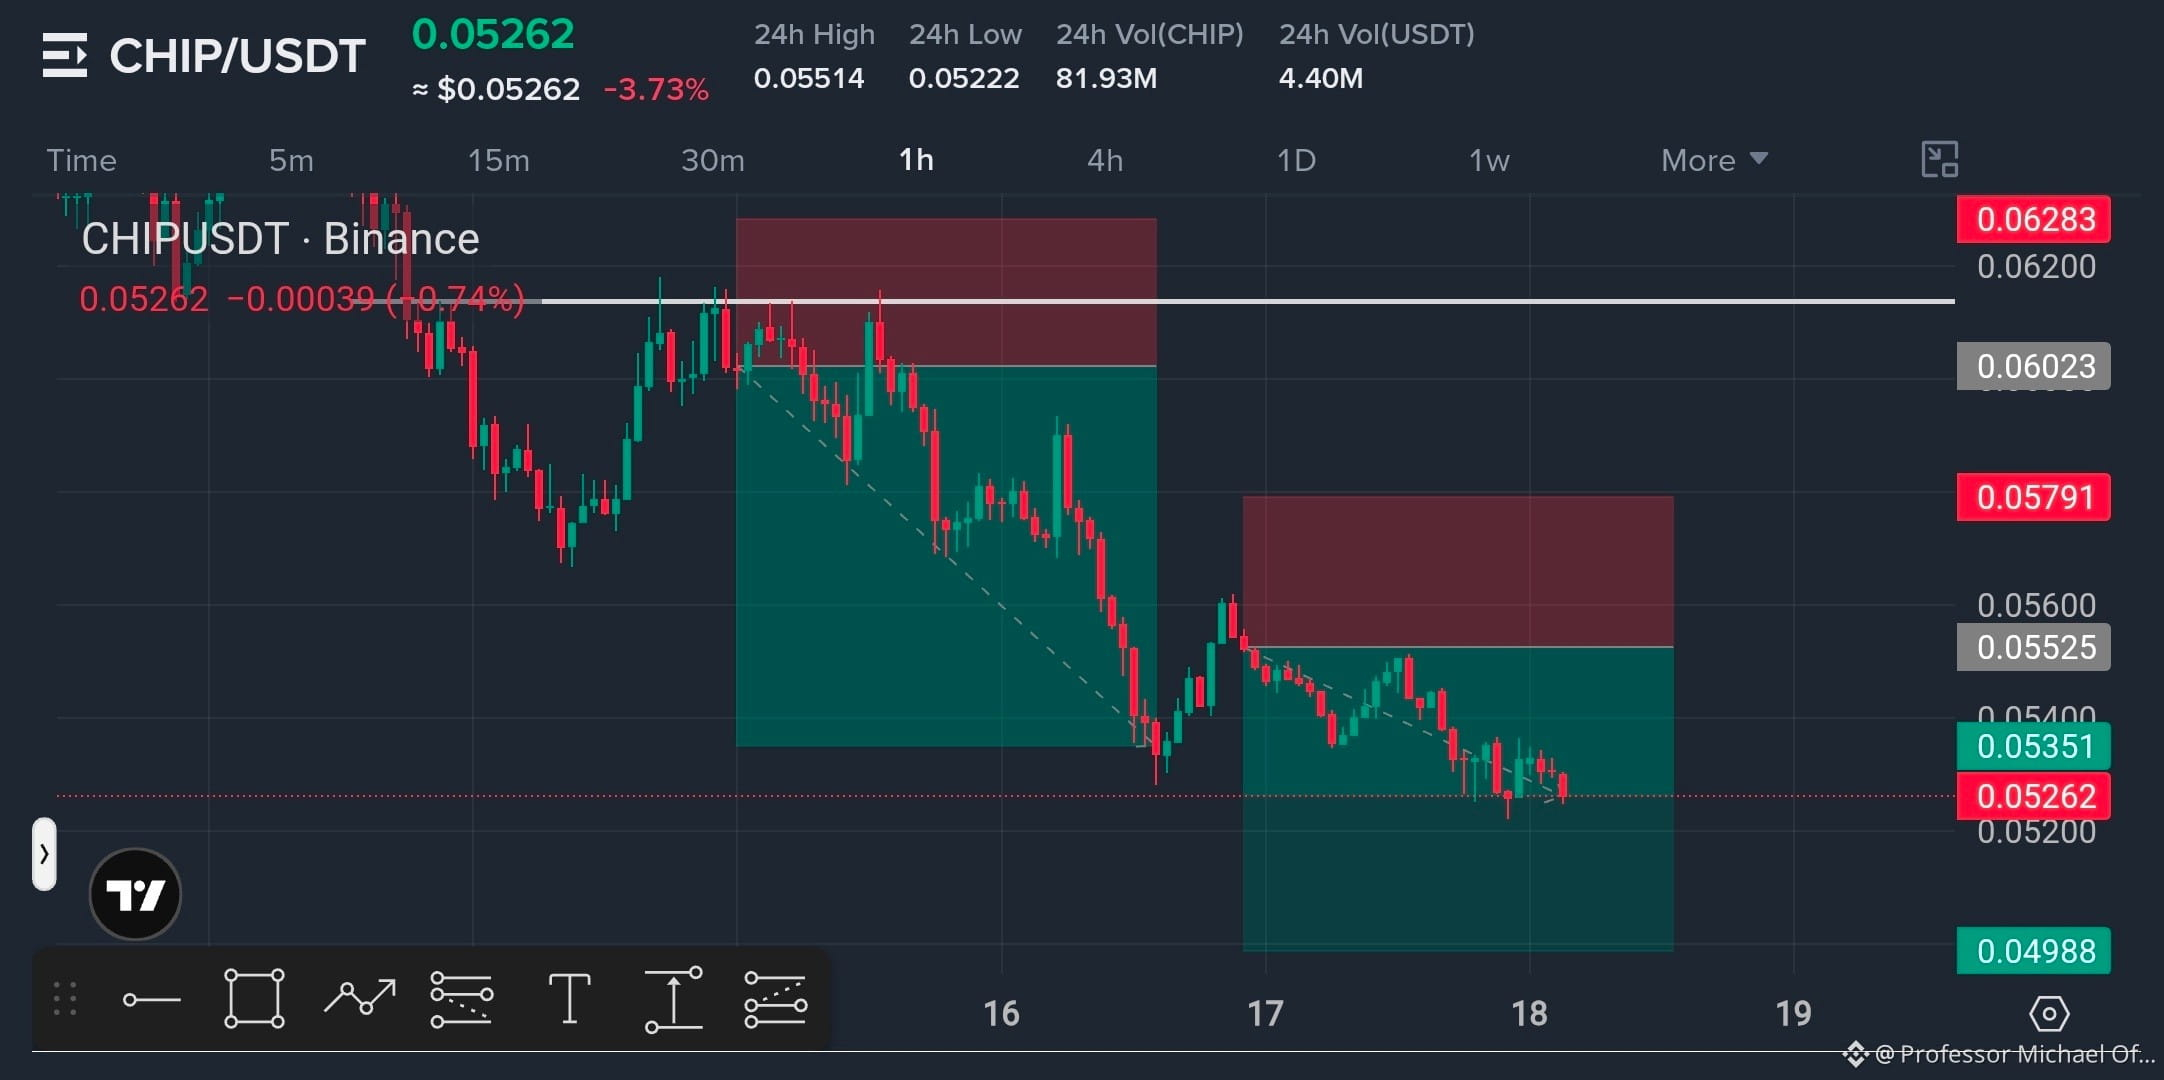The width and height of the screenshot is (2164, 1080).
Task: Select the path polyline drawing tool
Action: 360,997
